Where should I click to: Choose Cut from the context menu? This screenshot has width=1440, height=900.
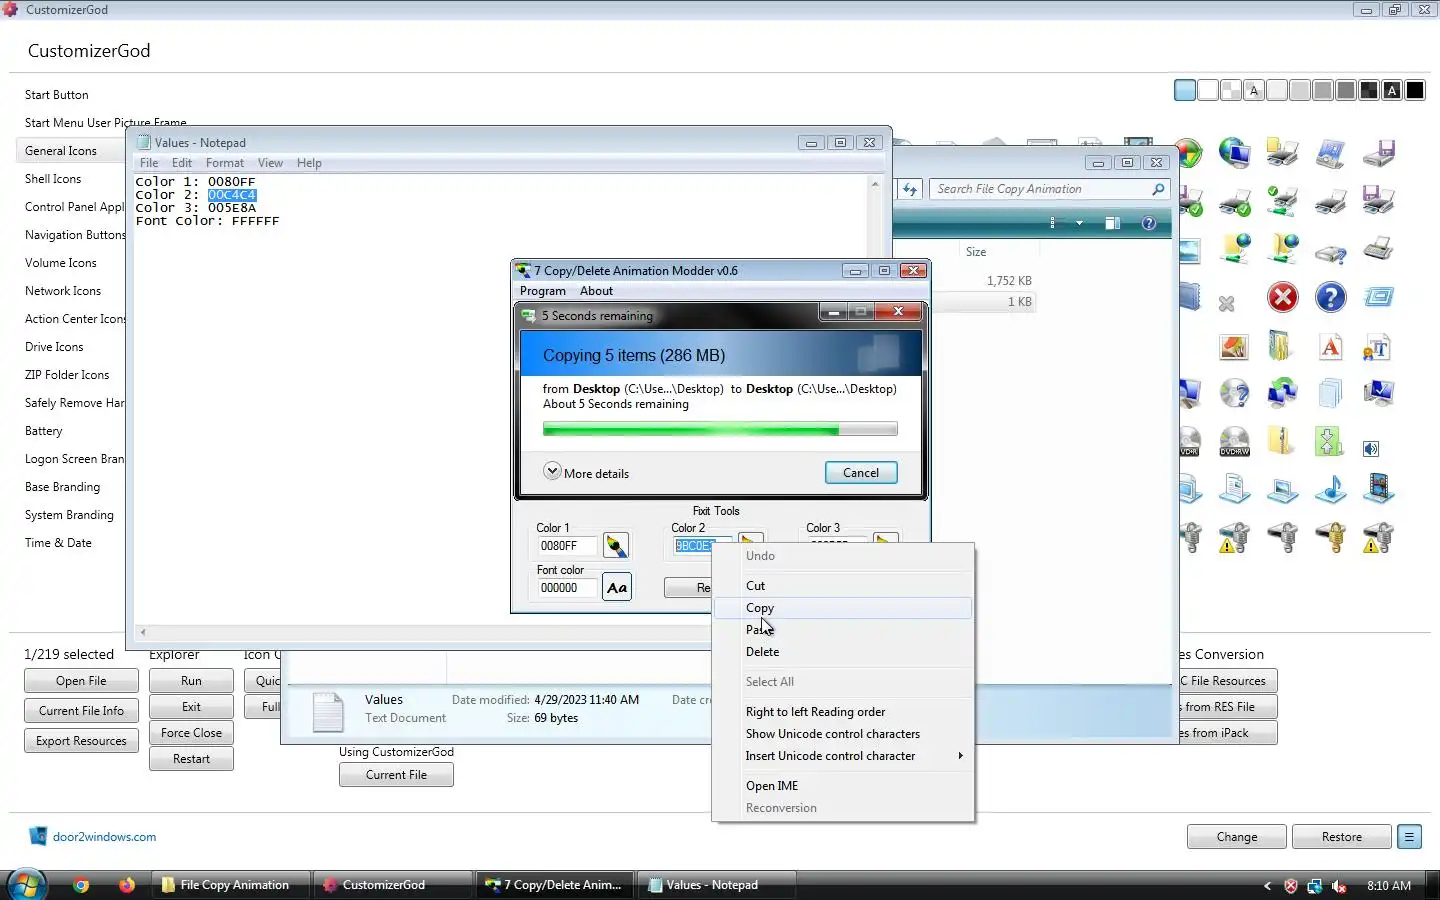(x=843, y=586)
